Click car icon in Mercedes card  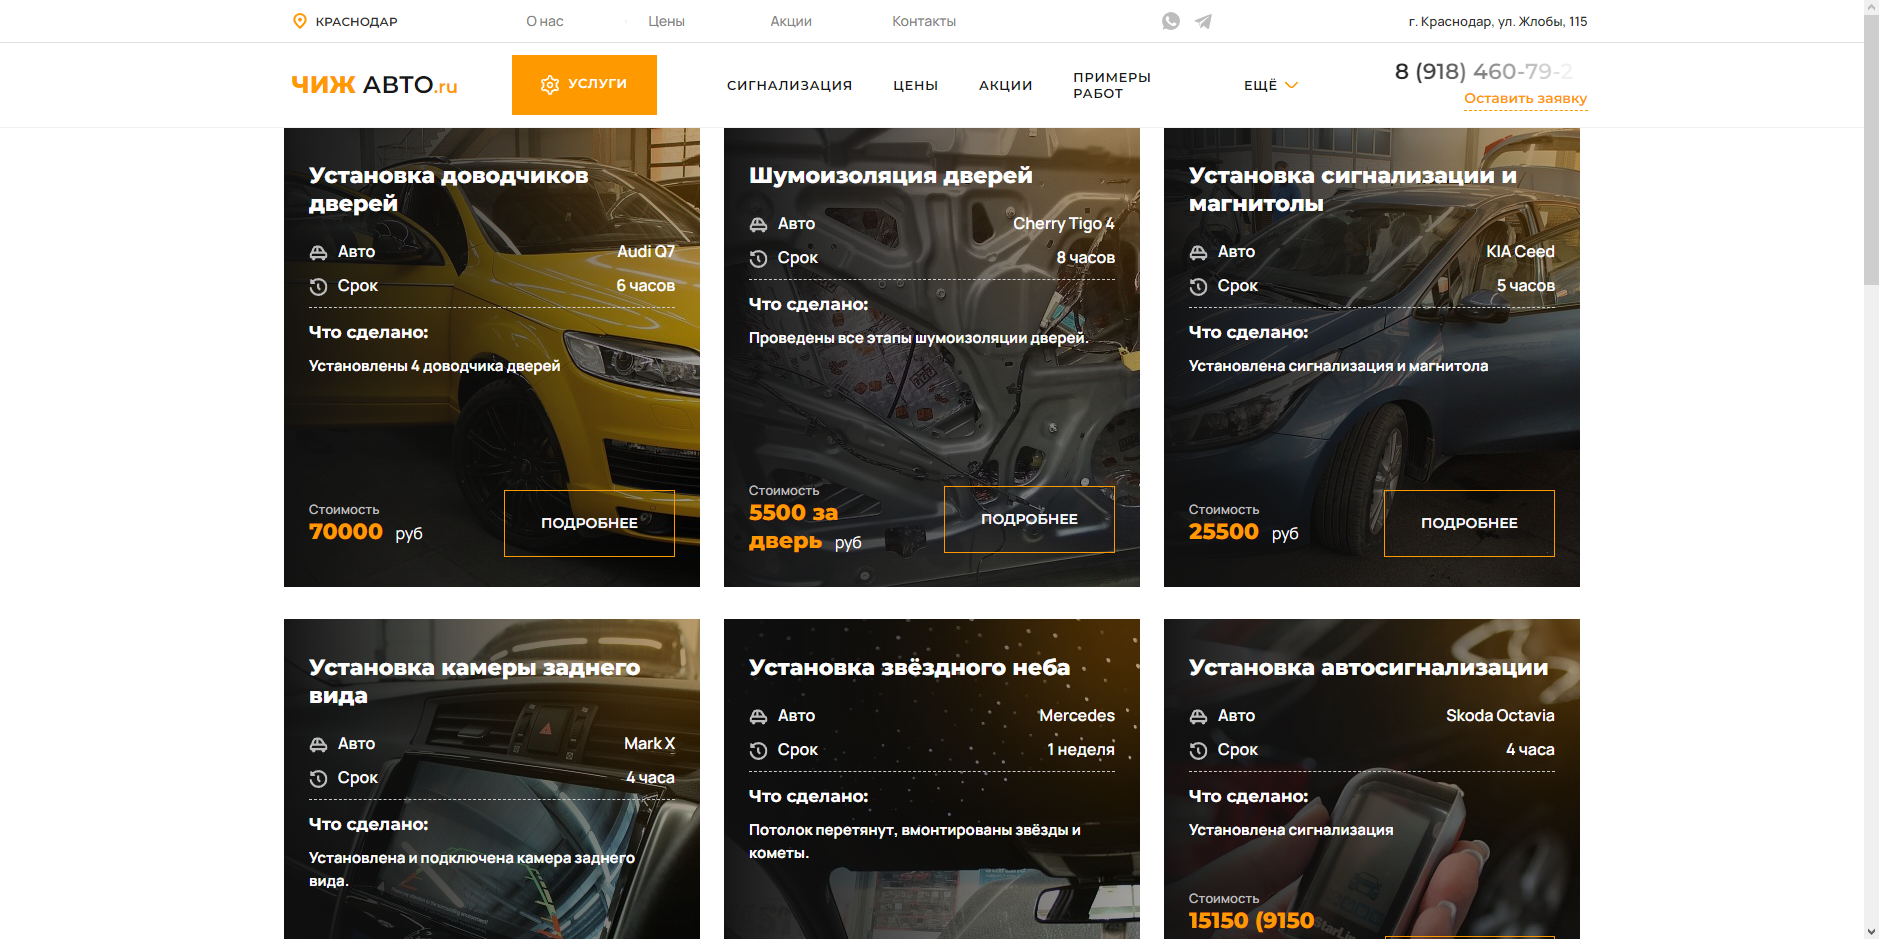tap(758, 716)
